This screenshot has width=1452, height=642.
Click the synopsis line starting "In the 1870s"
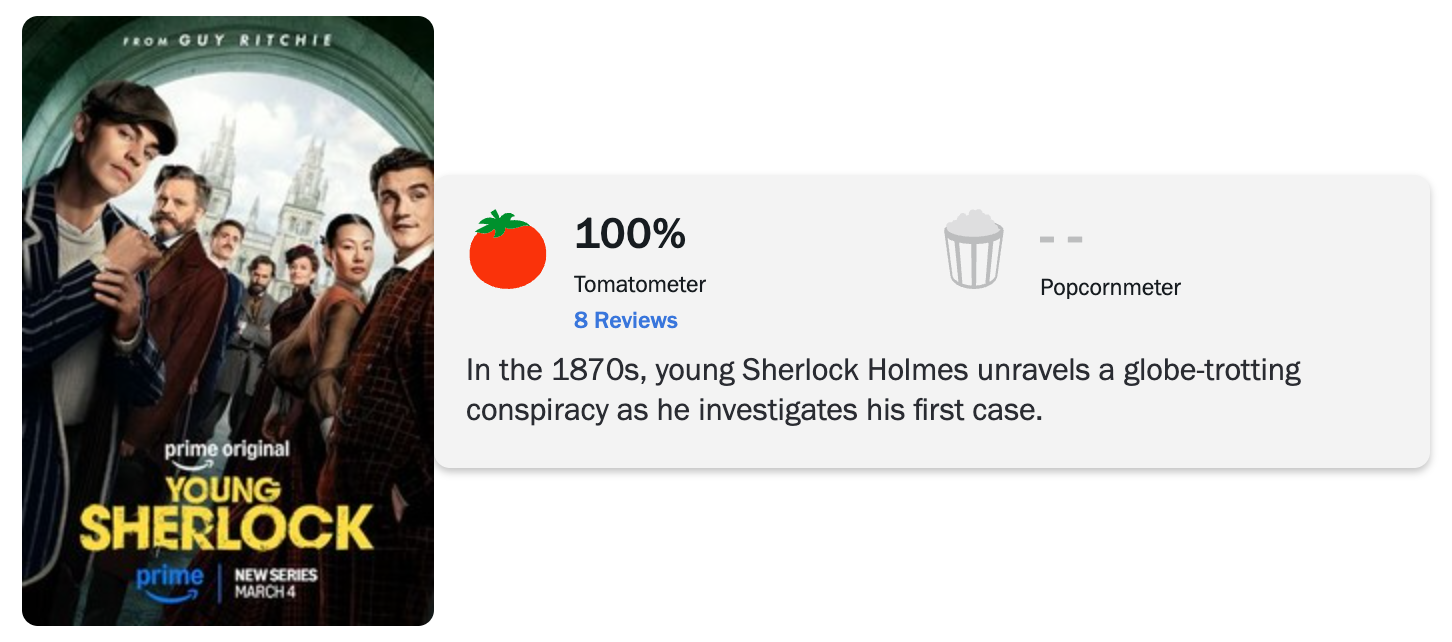pyautogui.click(x=883, y=370)
